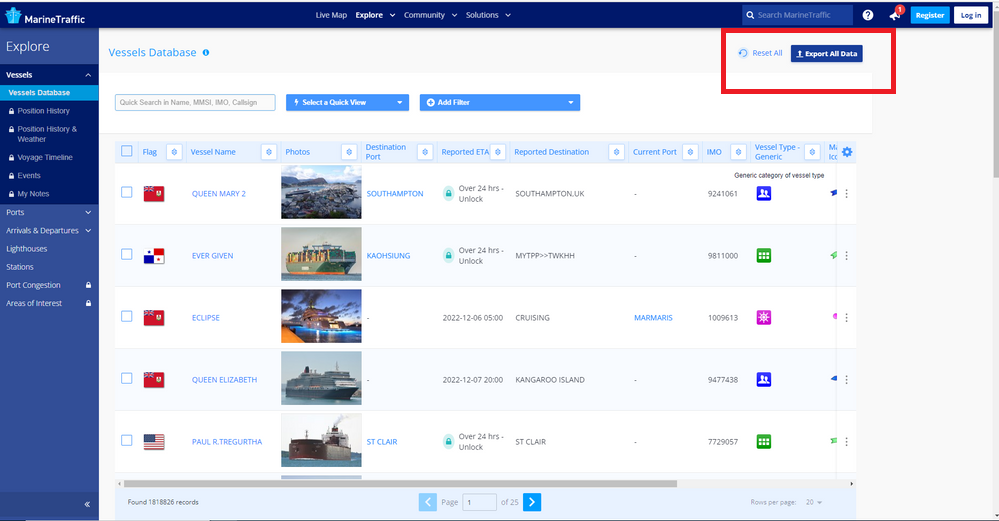Click horizontal table scrollbar
Viewport: 999px width, 521px height.
(400, 484)
